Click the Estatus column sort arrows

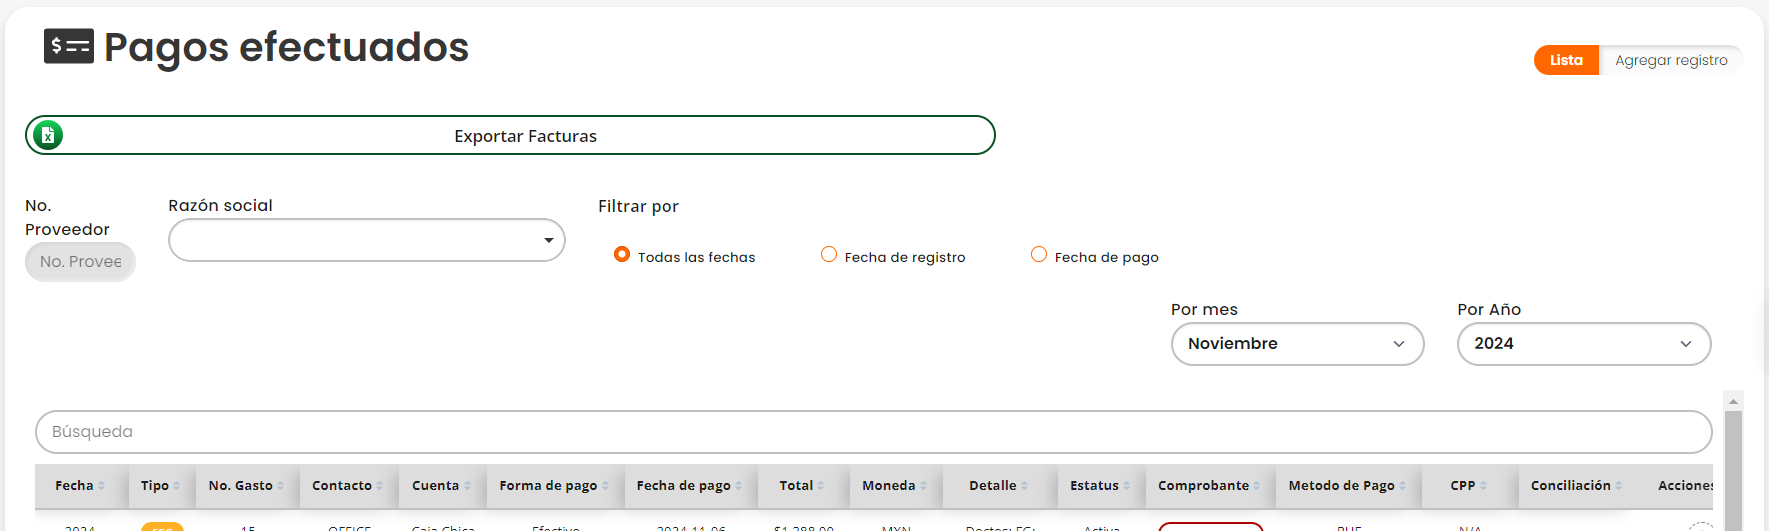(x=1127, y=486)
